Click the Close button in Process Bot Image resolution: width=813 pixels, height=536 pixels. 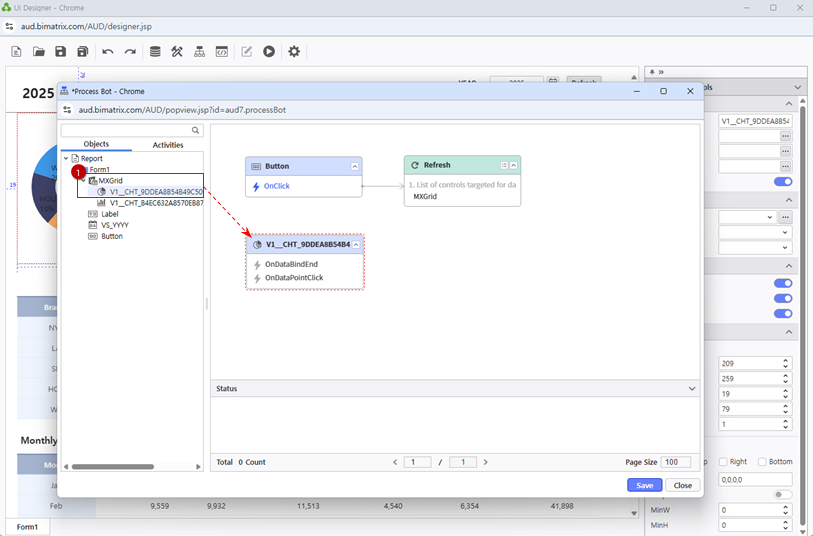click(682, 485)
